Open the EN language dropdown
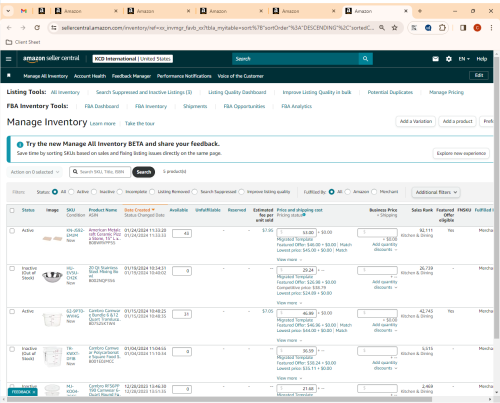This screenshot has width=500, height=403. click(x=464, y=59)
